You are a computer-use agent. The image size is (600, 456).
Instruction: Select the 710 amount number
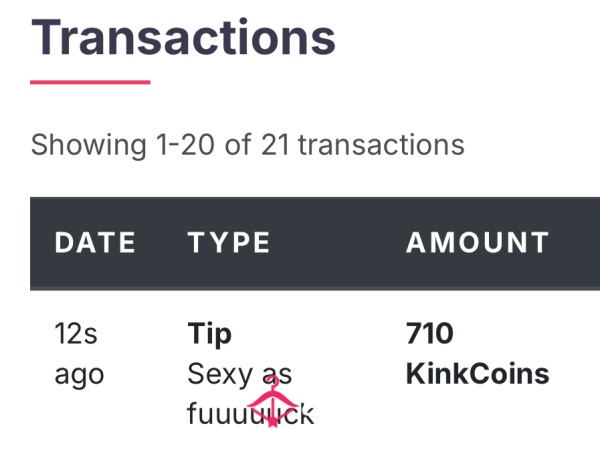point(430,333)
